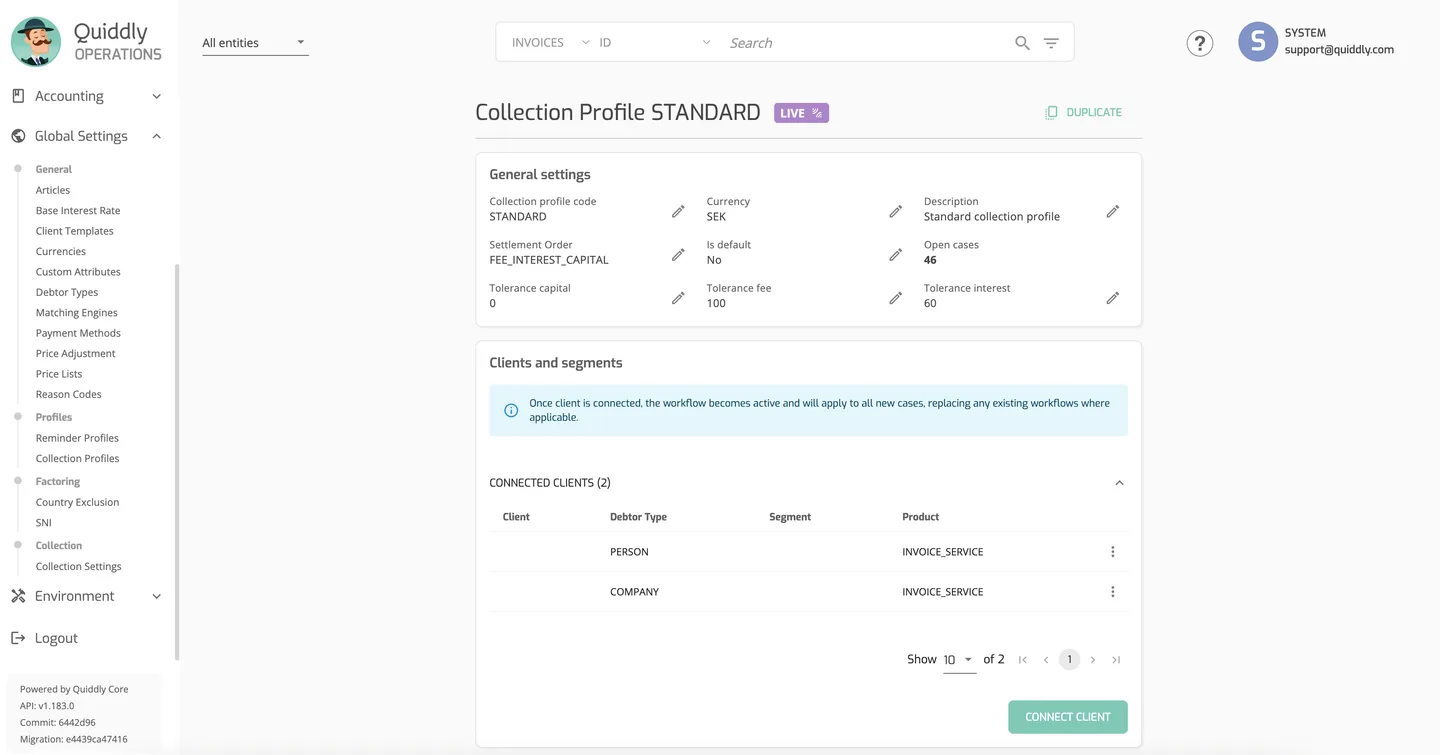Viewport: 1440px width, 755px height.
Task: Open Reminder Profiles in sidebar
Action: (x=77, y=438)
